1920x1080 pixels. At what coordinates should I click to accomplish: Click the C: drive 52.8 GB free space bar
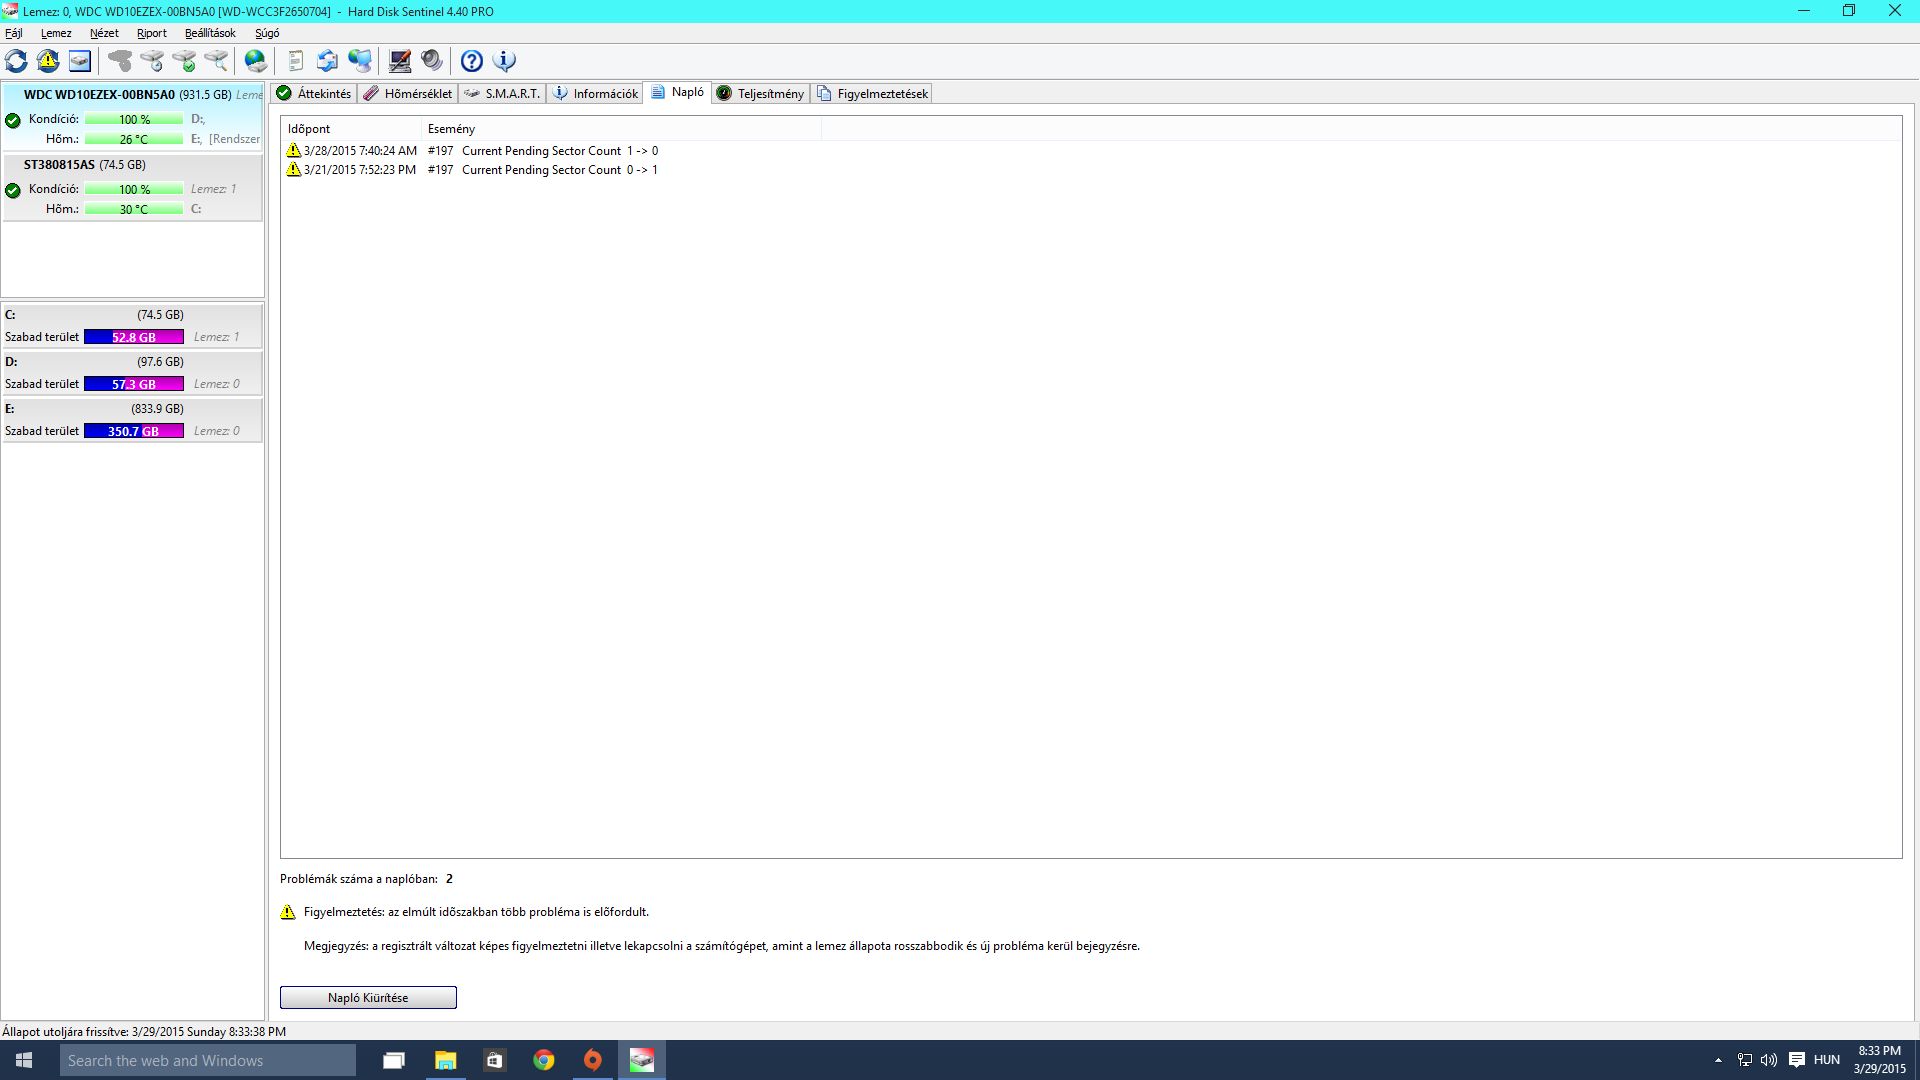(x=134, y=337)
